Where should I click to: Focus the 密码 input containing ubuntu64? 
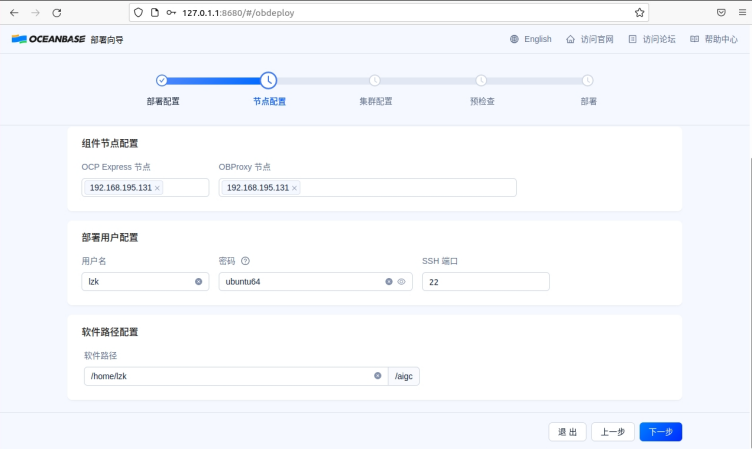pos(316,282)
